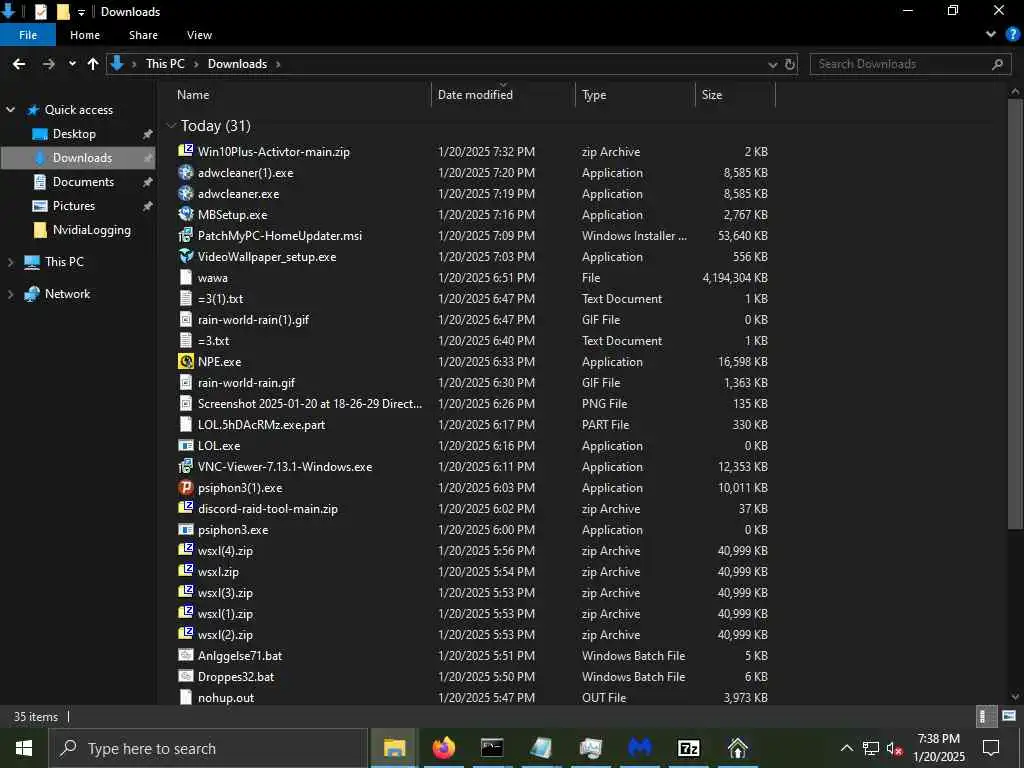Switch to large thumbnails view button
Screen dimensions: 1024x768
[1009, 716]
